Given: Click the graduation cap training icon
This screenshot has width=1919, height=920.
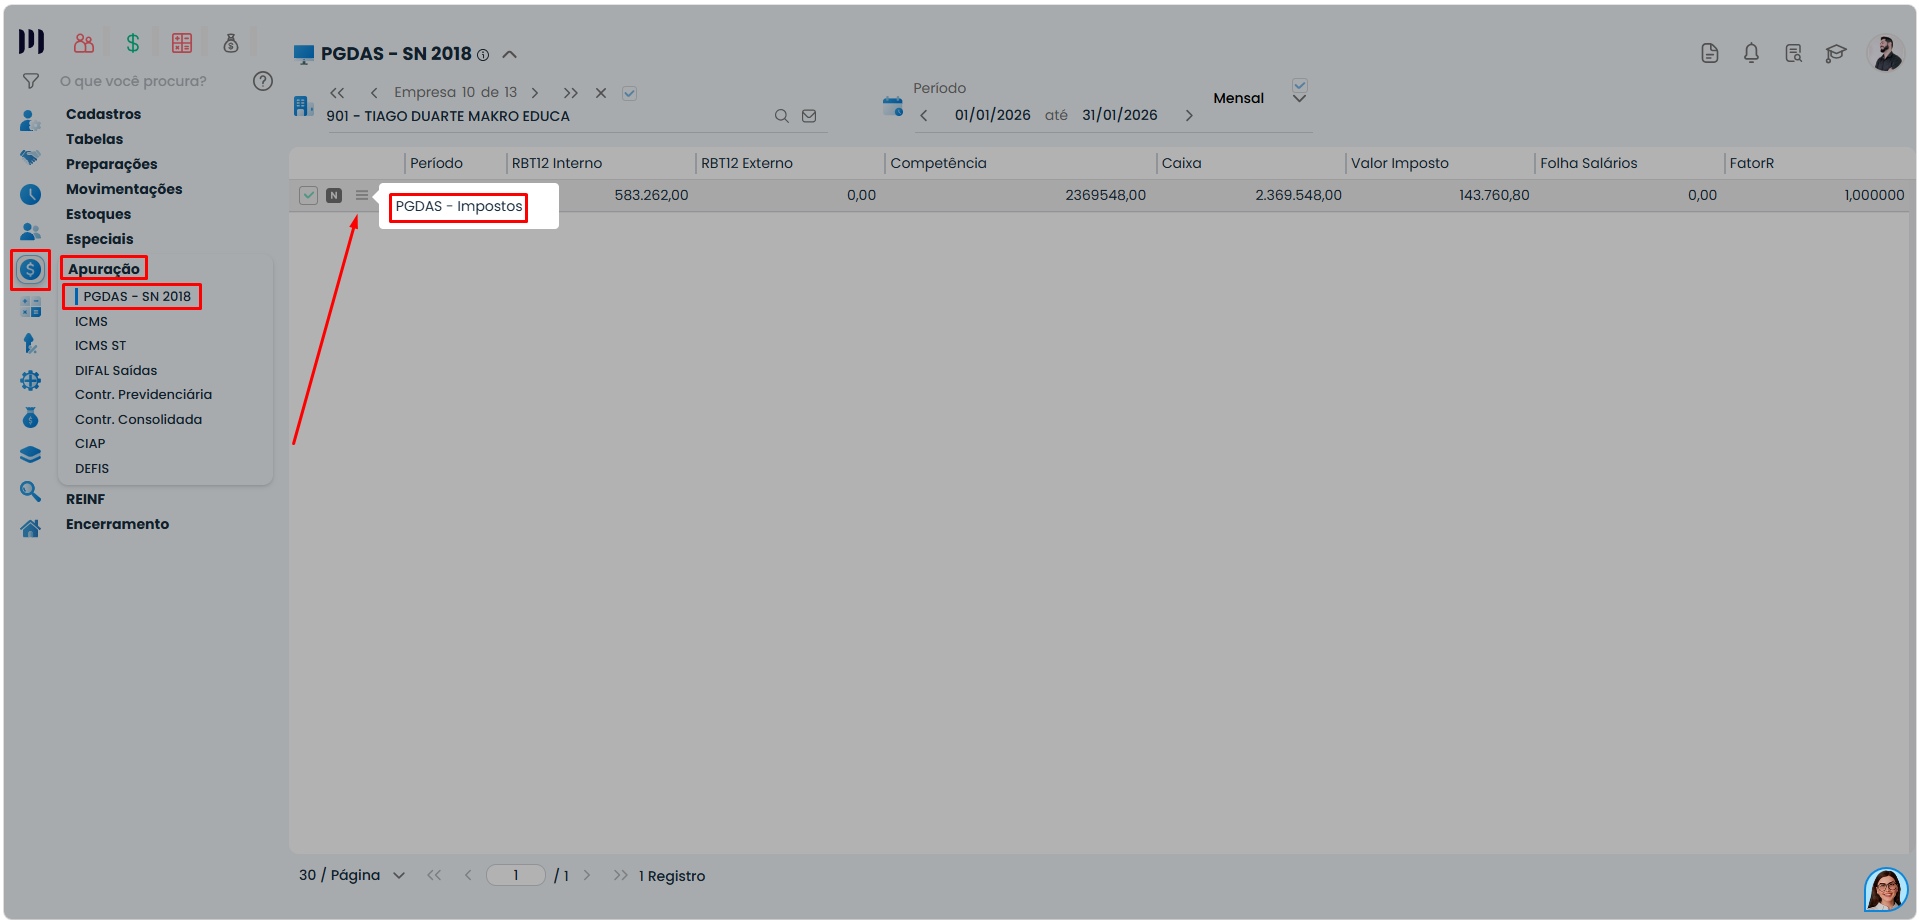Looking at the screenshot, I should 1835,53.
